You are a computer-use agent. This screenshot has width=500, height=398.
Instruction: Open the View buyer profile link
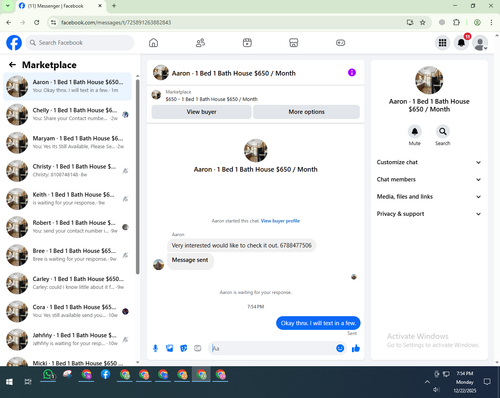pyautogui.click(x=280, y=221)
